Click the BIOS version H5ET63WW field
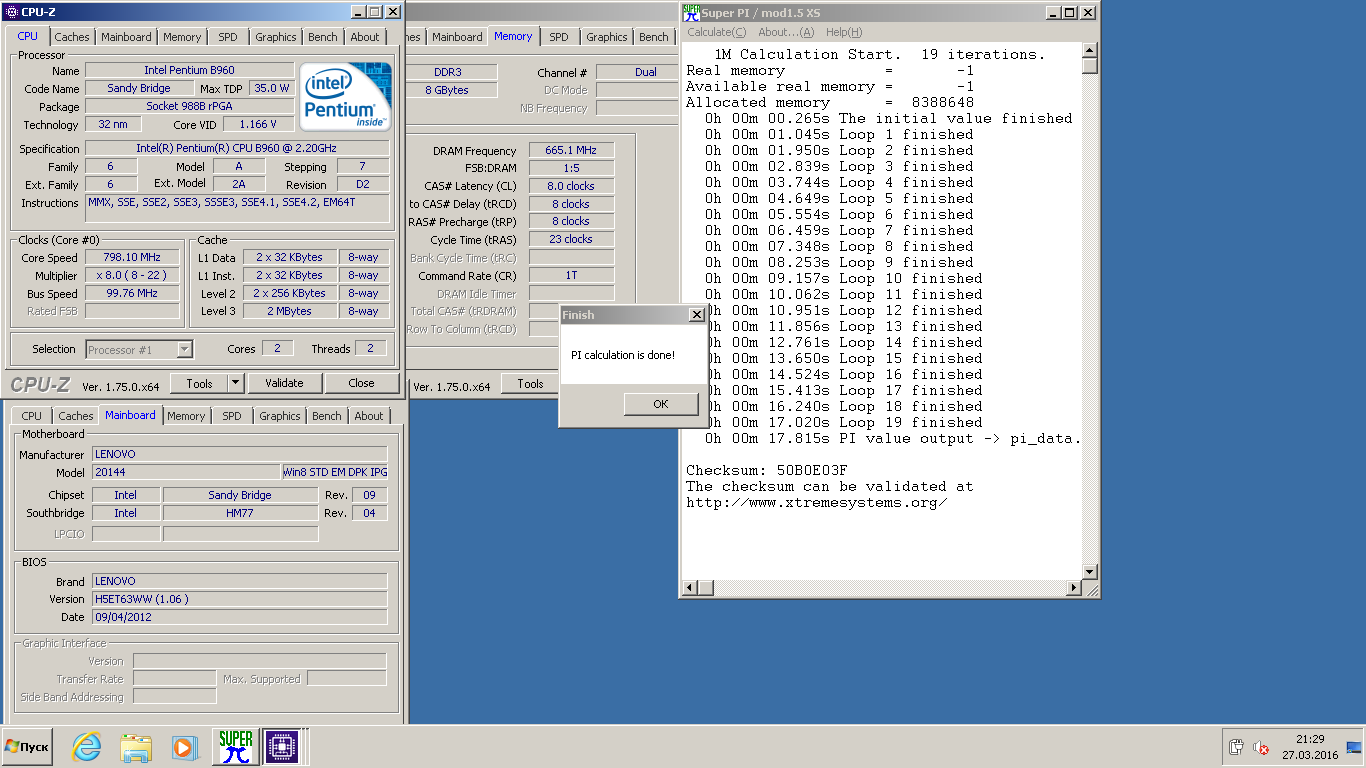1366x768 pixels. click(239, 599)
